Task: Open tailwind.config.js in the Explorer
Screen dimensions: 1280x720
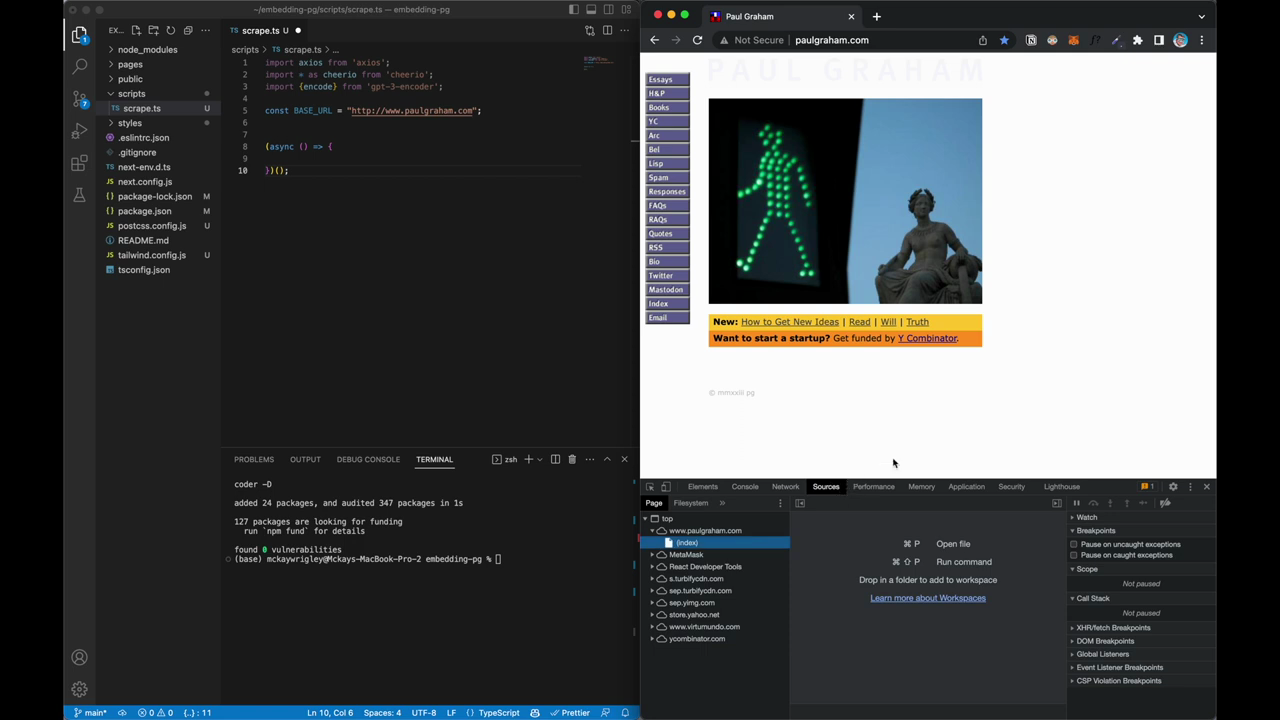Action: tap(152, 255)
